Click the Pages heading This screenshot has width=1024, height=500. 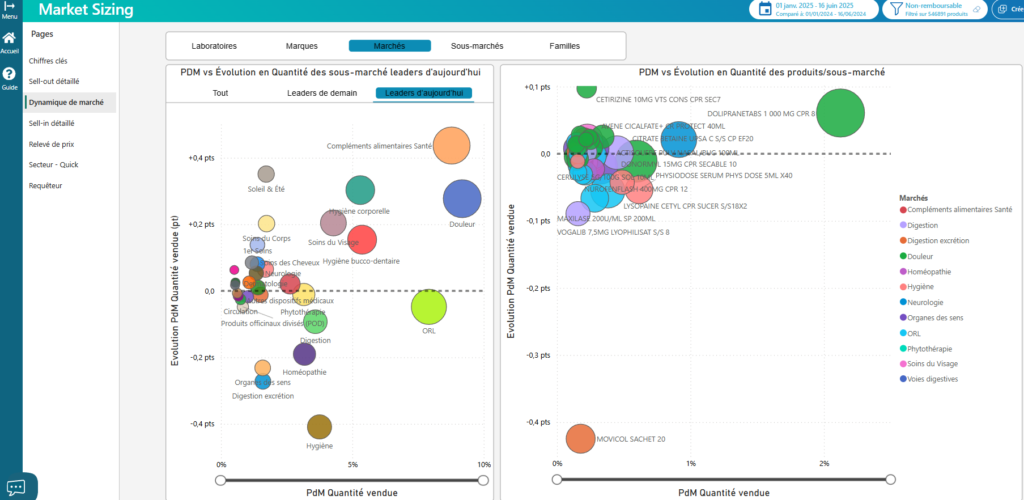pyautogui.click(x=42, y=34)
